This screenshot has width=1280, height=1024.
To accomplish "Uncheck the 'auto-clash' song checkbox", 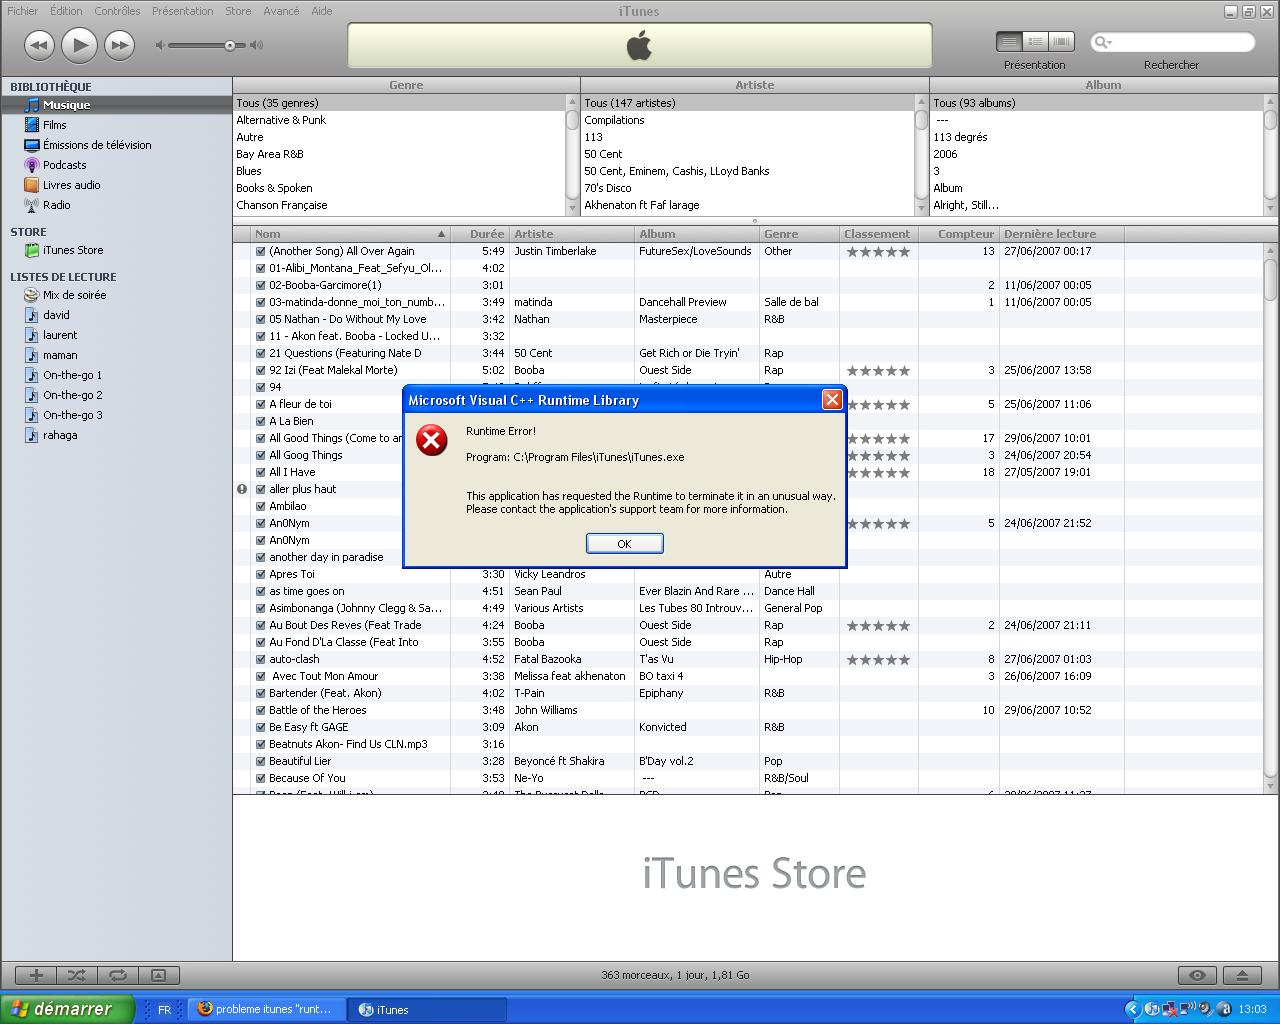I will (260, 659).
